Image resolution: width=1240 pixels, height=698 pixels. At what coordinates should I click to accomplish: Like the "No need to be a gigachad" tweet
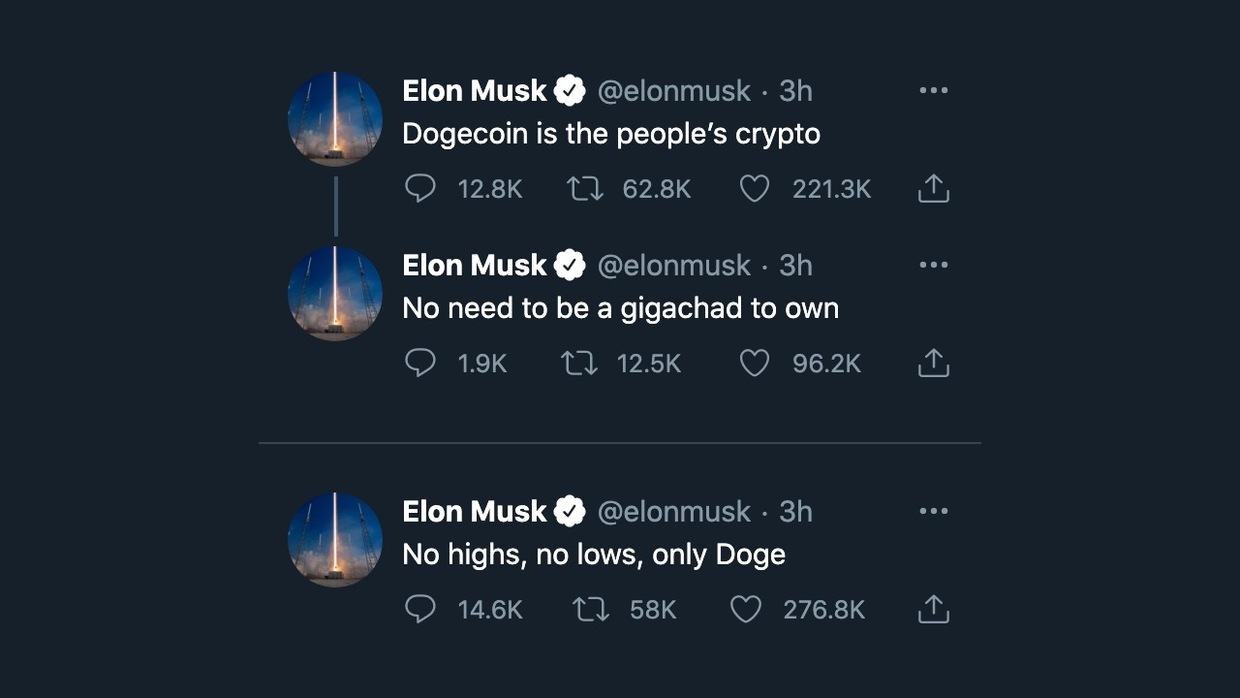click(x=754, y=363)
